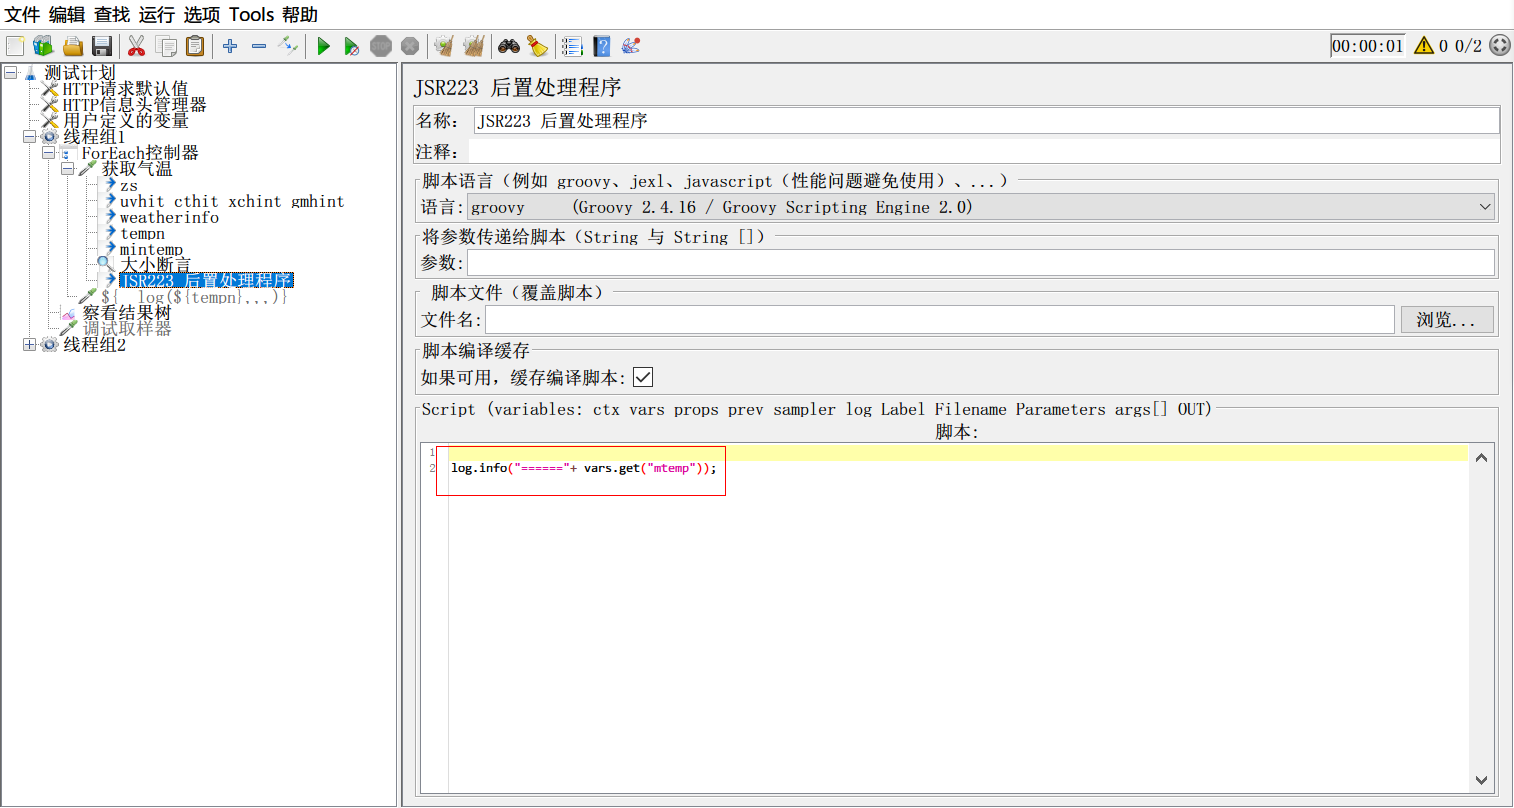Open the 运行 menu
This screenshot has width=1514, height=808.
[x=156, y=14]
